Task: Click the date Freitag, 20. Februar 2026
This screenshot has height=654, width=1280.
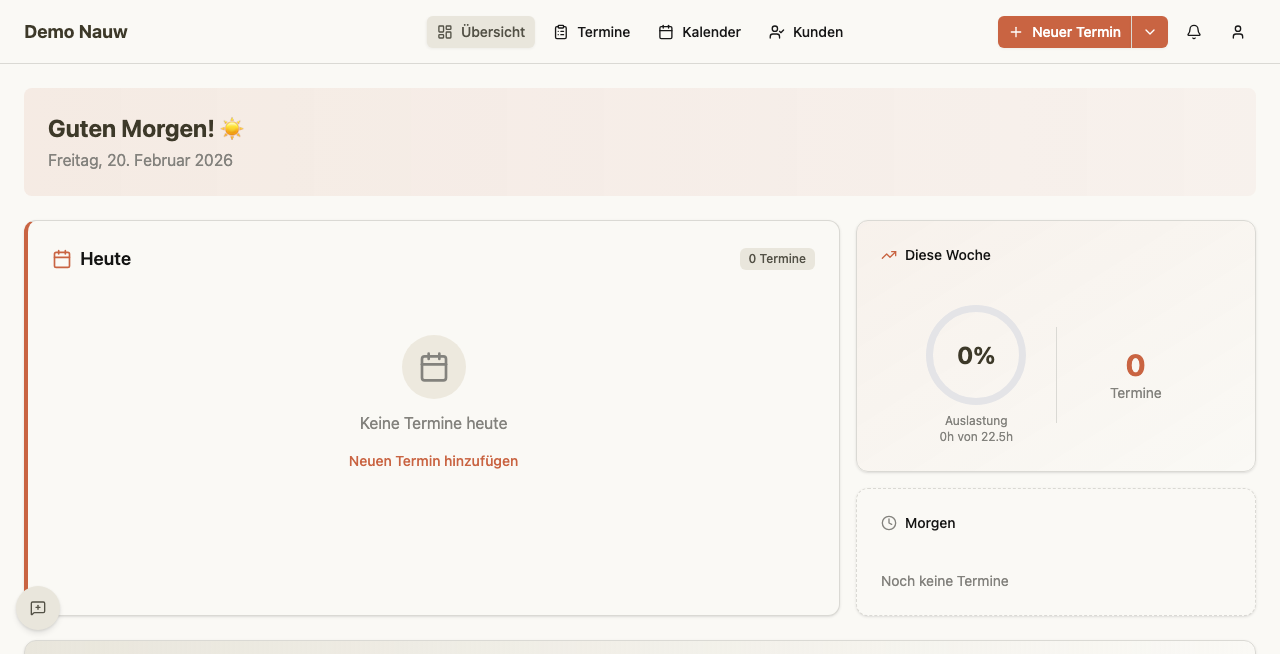Action: pyautogui.click(x=141, y=160)
